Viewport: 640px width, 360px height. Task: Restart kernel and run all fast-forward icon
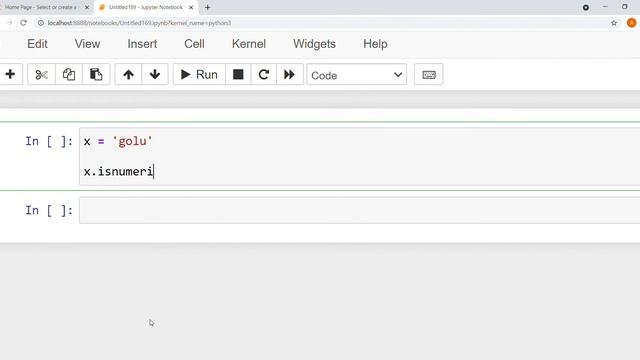pyautogui.click(x=289, y=74)
